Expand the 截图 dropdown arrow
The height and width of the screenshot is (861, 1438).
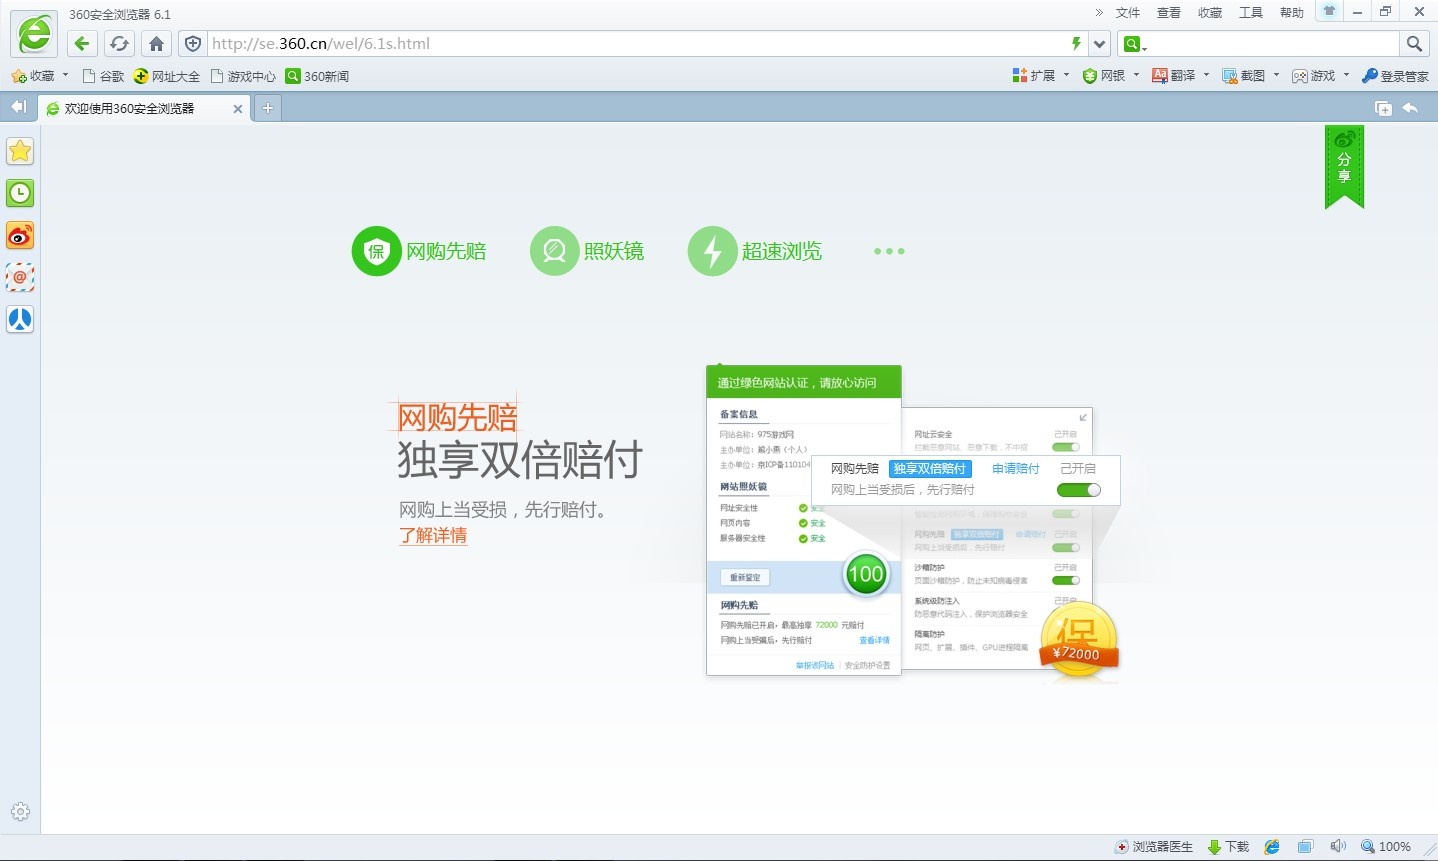1276,75
